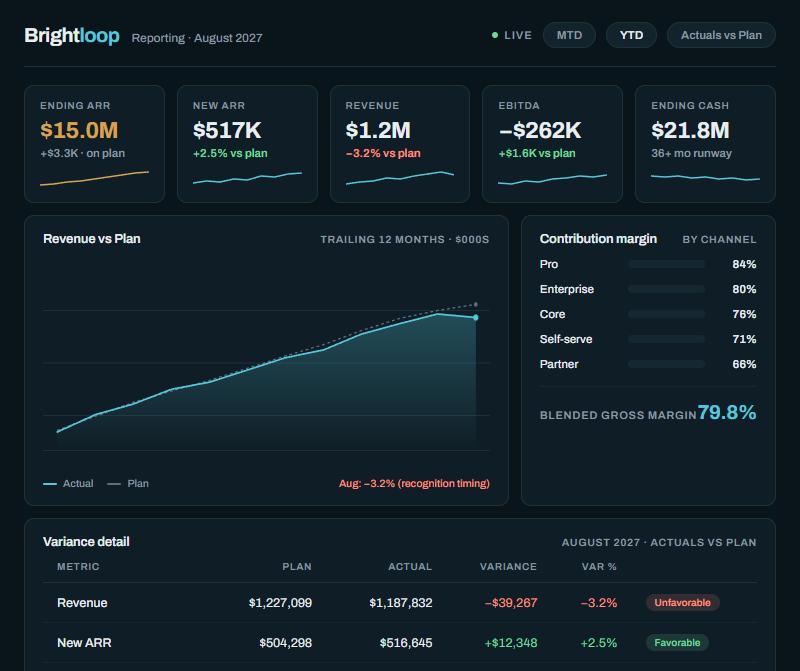This screenshot has height=671, width=800.
Task: Click the Enterprise 80% value
Action: coord(744,289)
